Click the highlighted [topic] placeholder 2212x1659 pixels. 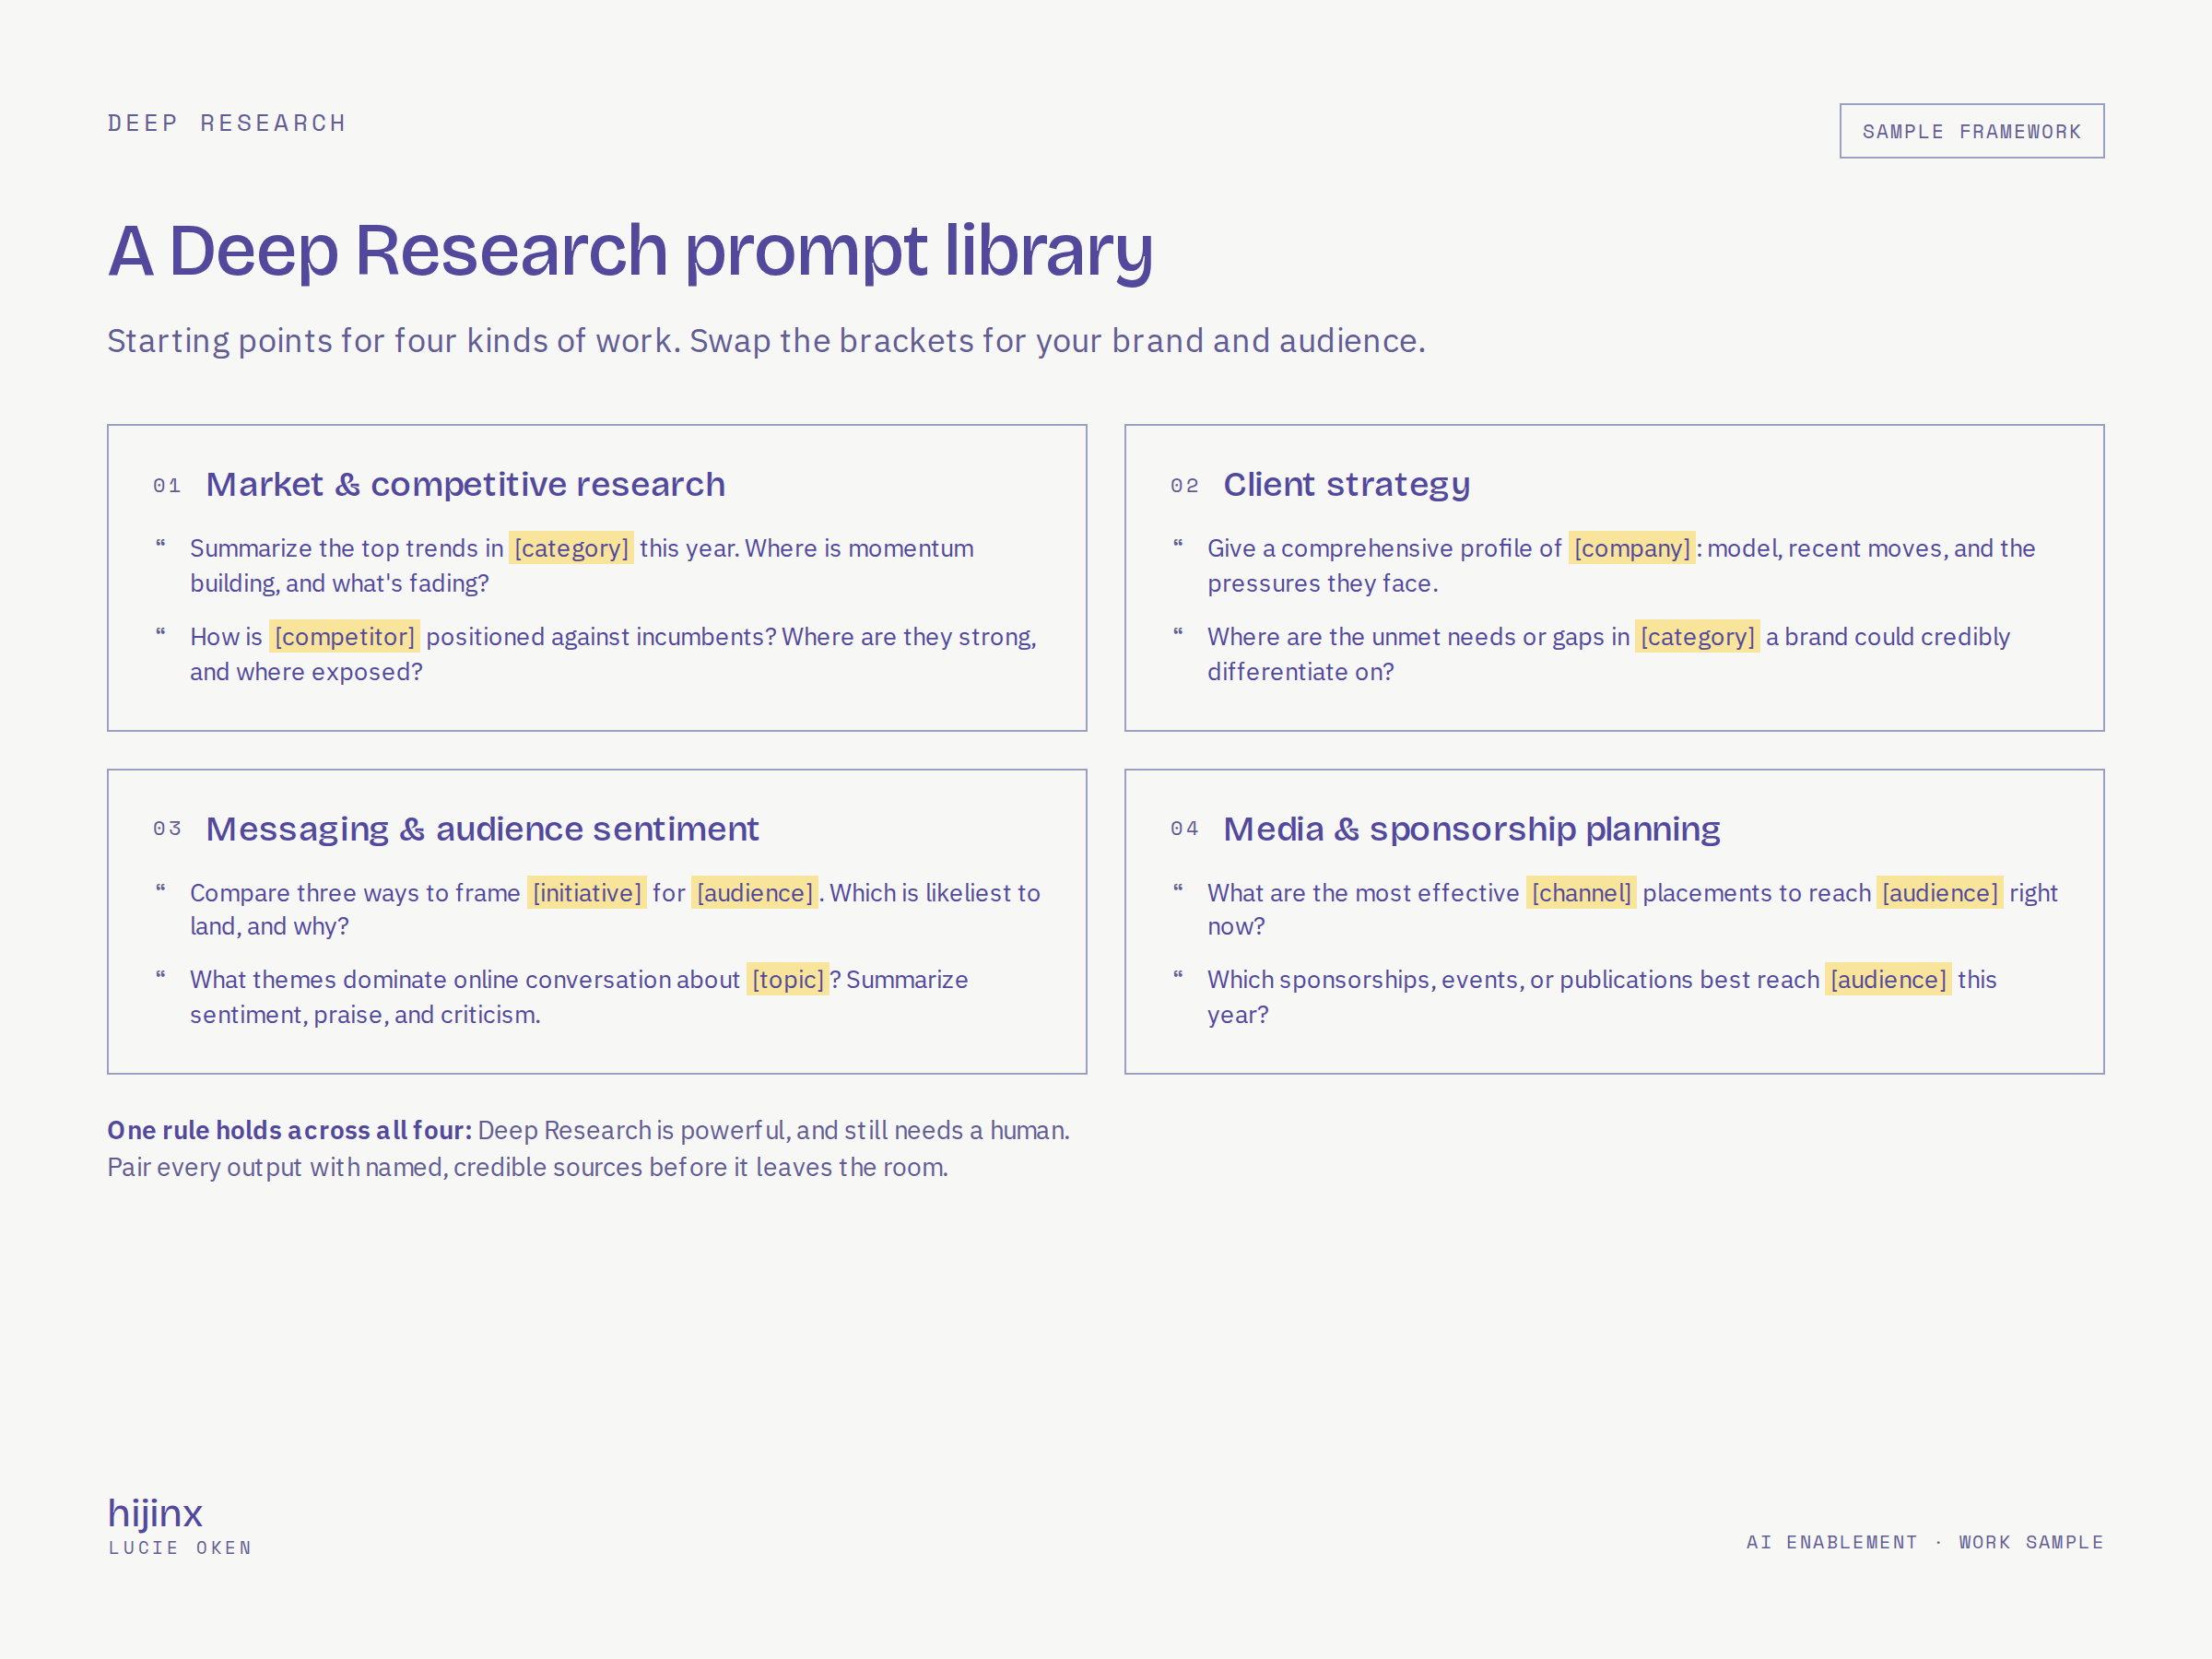pos(788,980)
